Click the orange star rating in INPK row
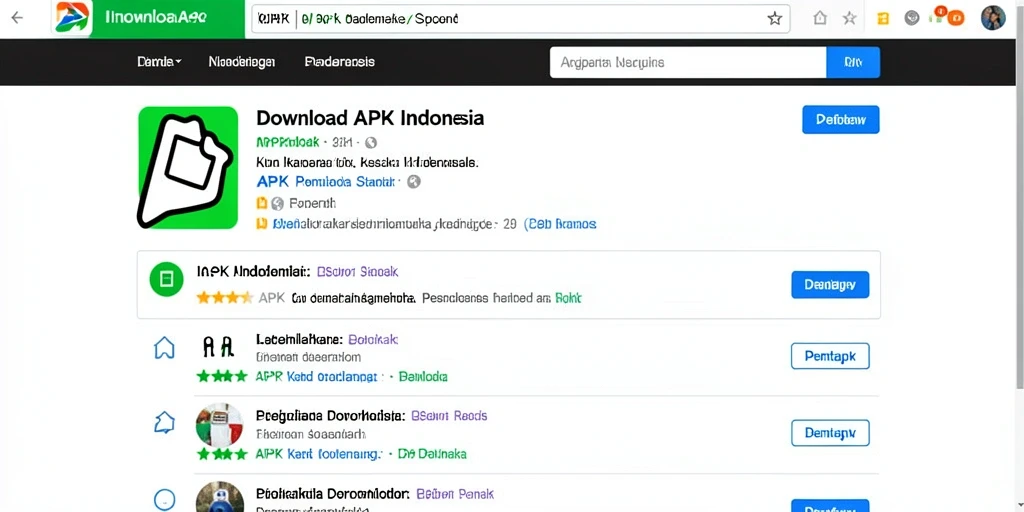 pos(225,298)
